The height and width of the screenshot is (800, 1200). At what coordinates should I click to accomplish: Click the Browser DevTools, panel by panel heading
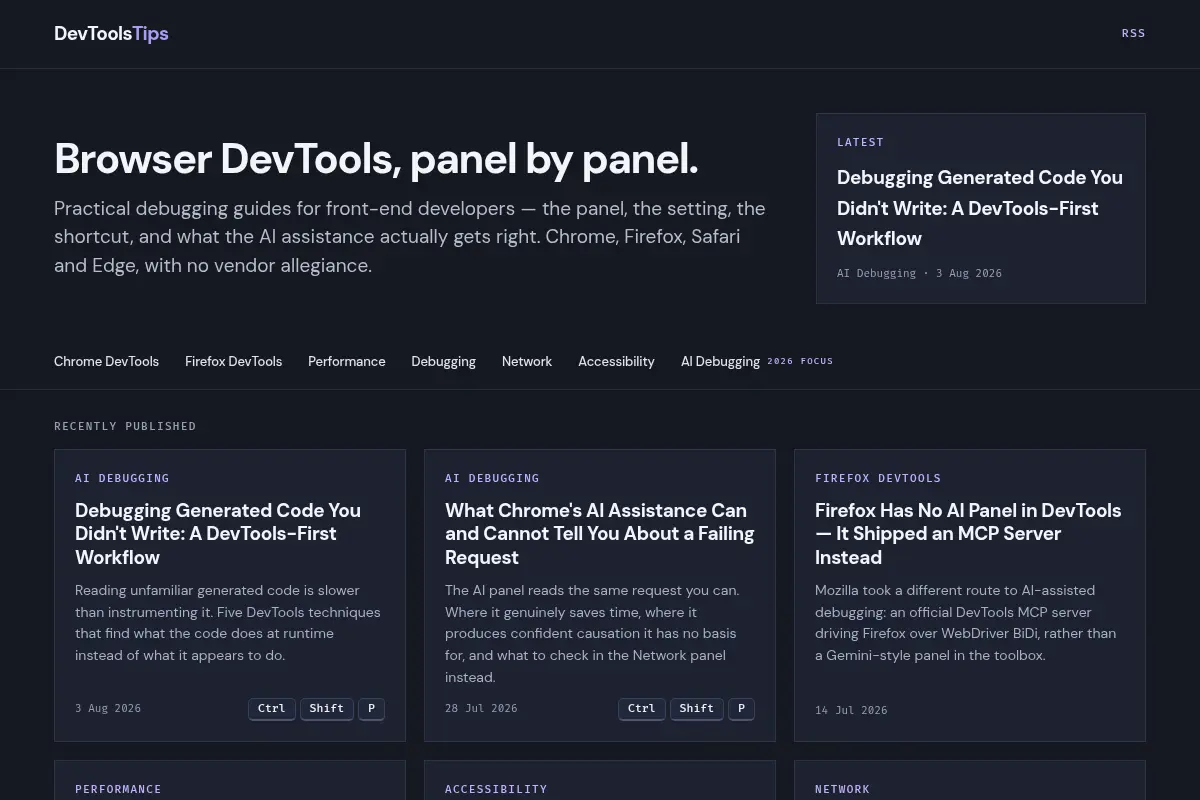pyautogui.click(x=376, y=159)
